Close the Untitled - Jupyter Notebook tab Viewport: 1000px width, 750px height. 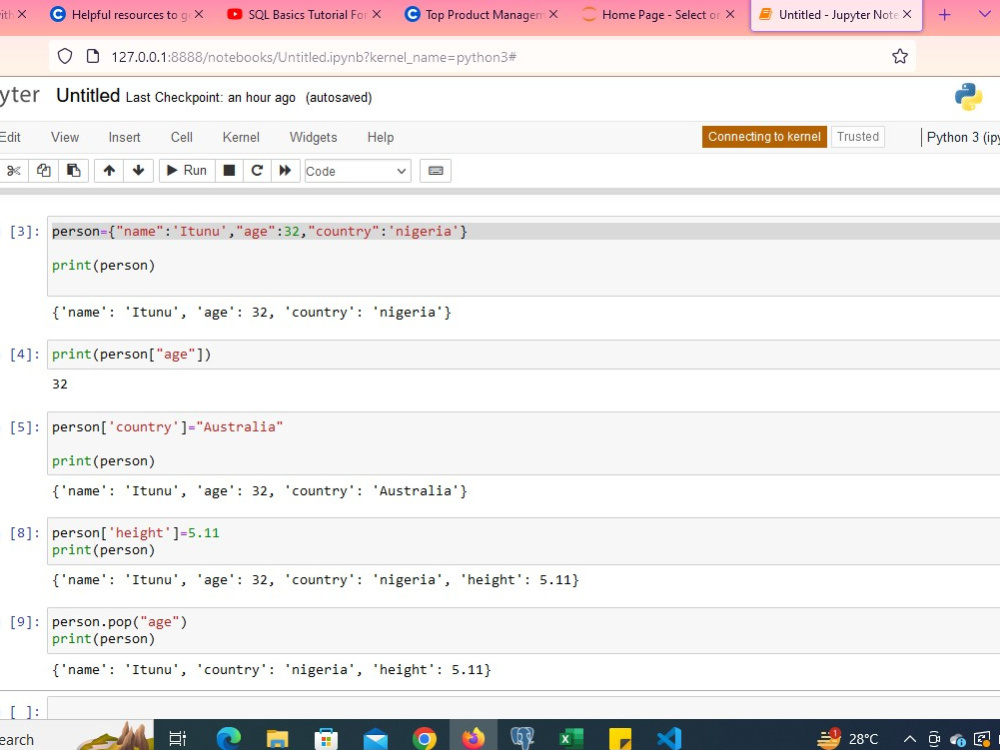tap(908, 14)
